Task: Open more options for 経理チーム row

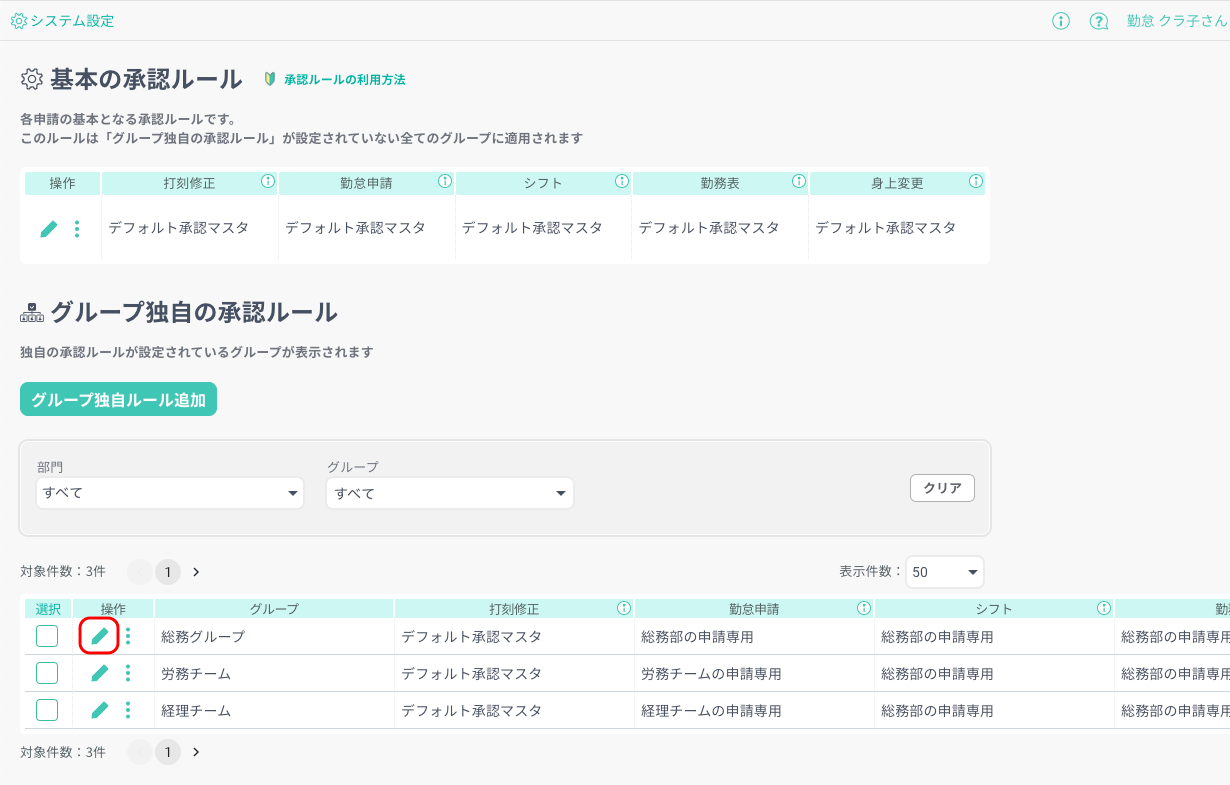Action: [x=128, y=710]
